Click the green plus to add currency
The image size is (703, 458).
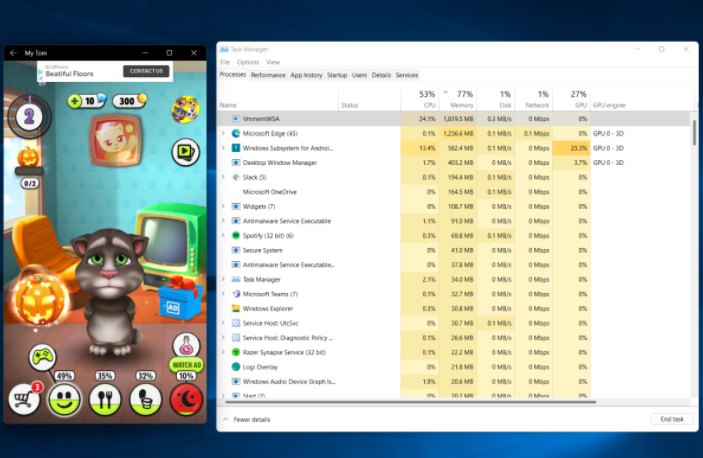[x=75, y=101]
